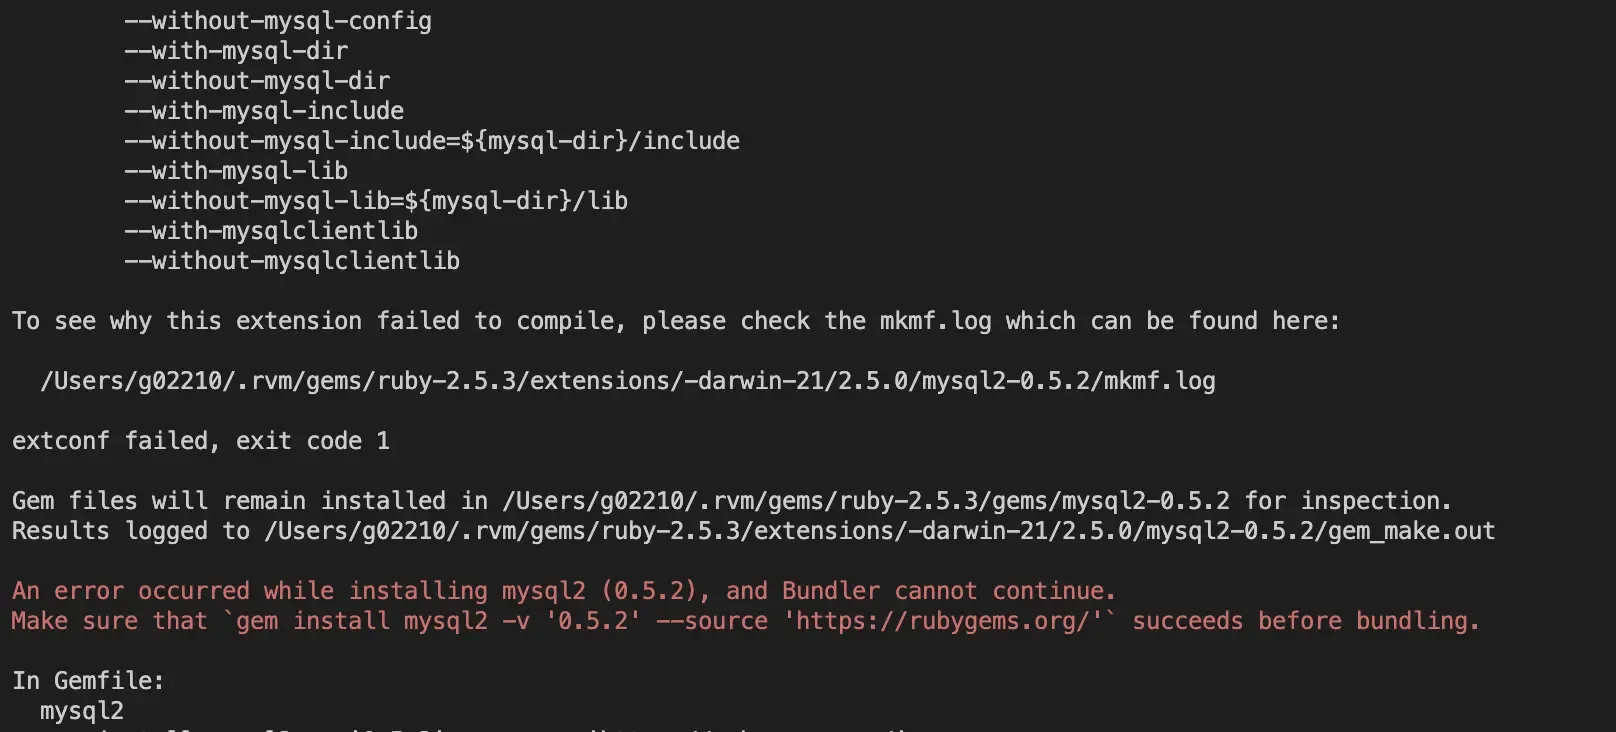Click the 'In Gemfile:' heading text
The width and height of the screenshot is (1616, 732).
click(x=88, y=681)
